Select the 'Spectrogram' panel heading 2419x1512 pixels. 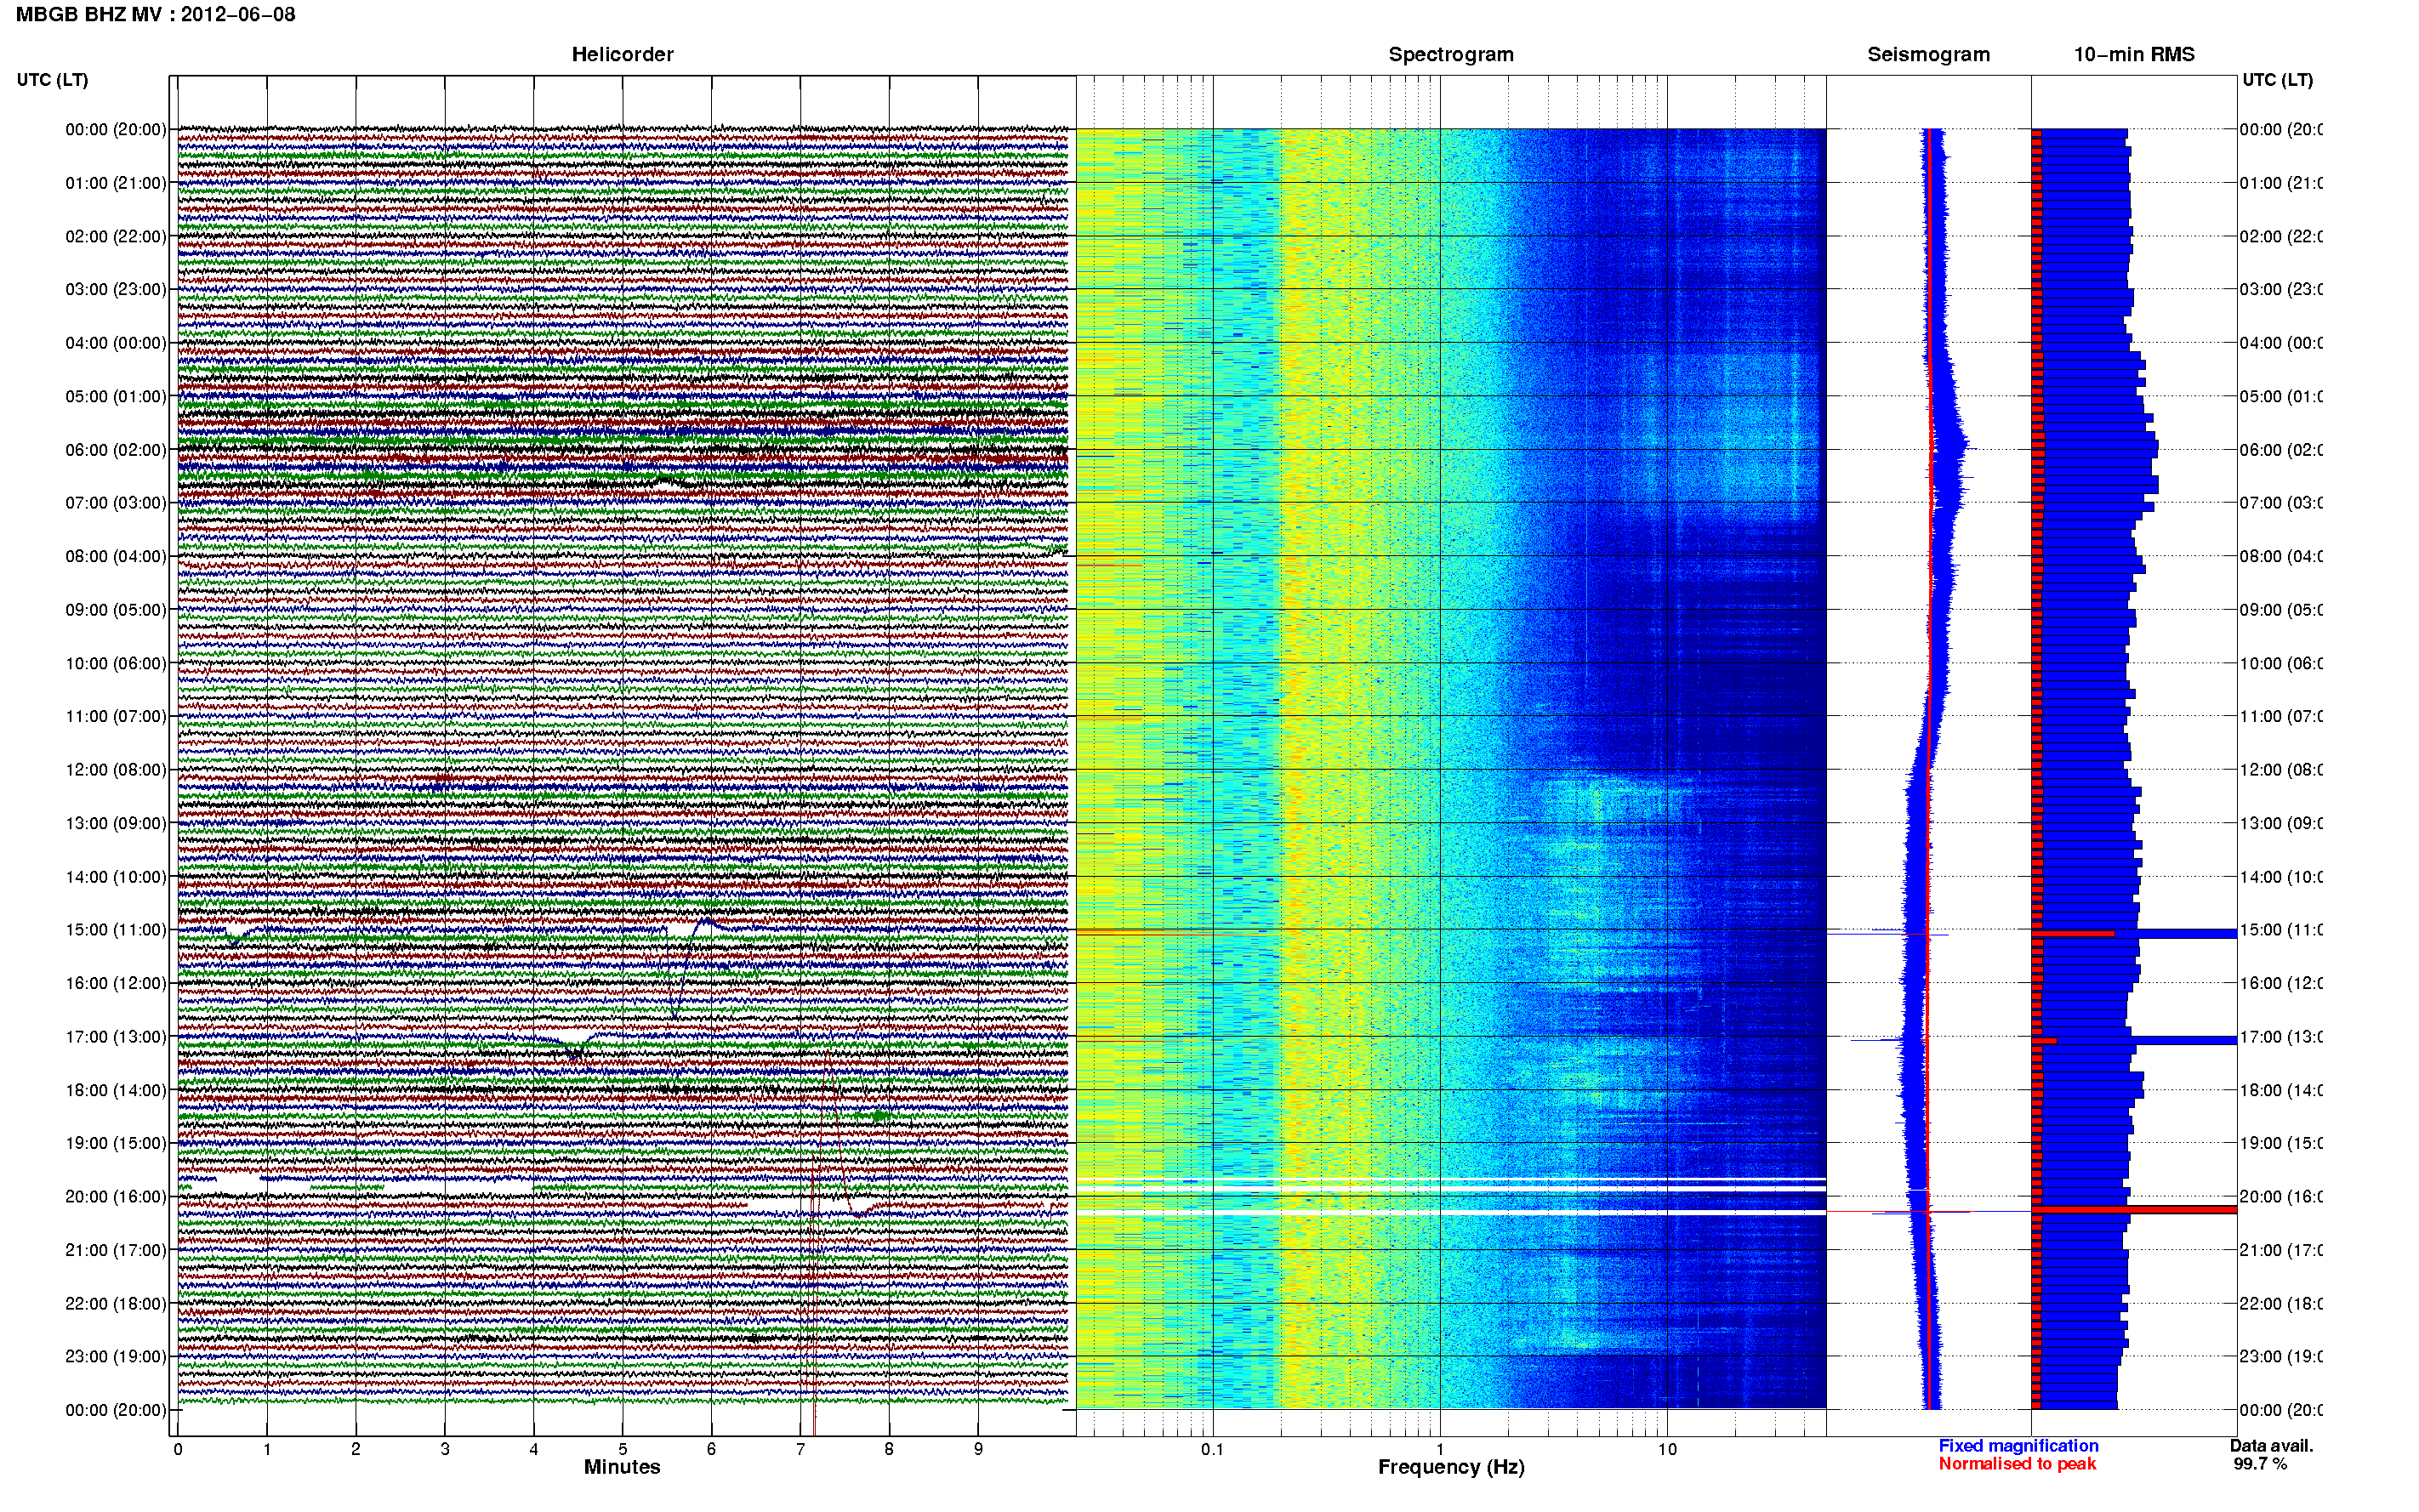point(1451,54)
